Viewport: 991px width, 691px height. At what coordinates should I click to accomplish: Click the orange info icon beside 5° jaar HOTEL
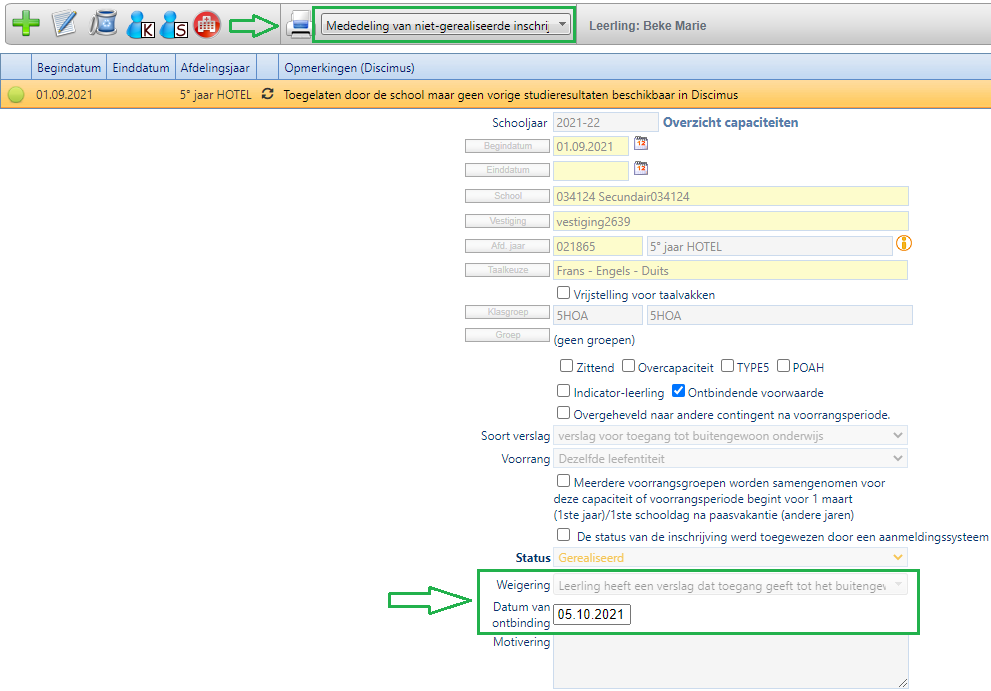pos(904,243)
